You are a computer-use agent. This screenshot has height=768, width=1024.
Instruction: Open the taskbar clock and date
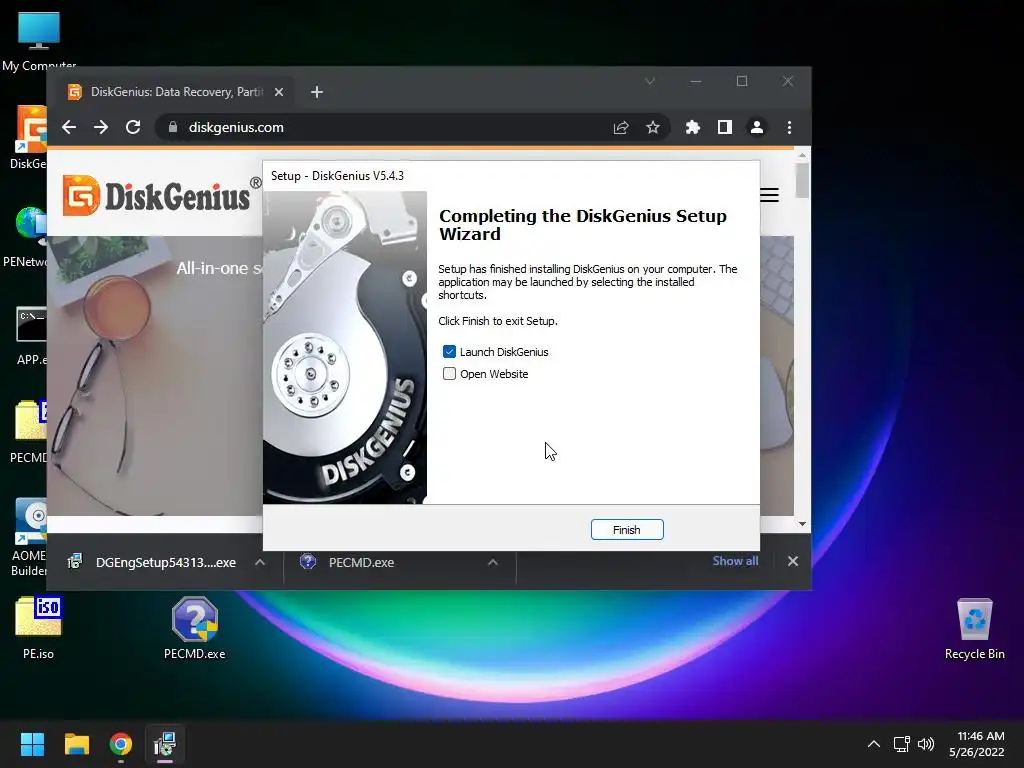coord(977,744)
